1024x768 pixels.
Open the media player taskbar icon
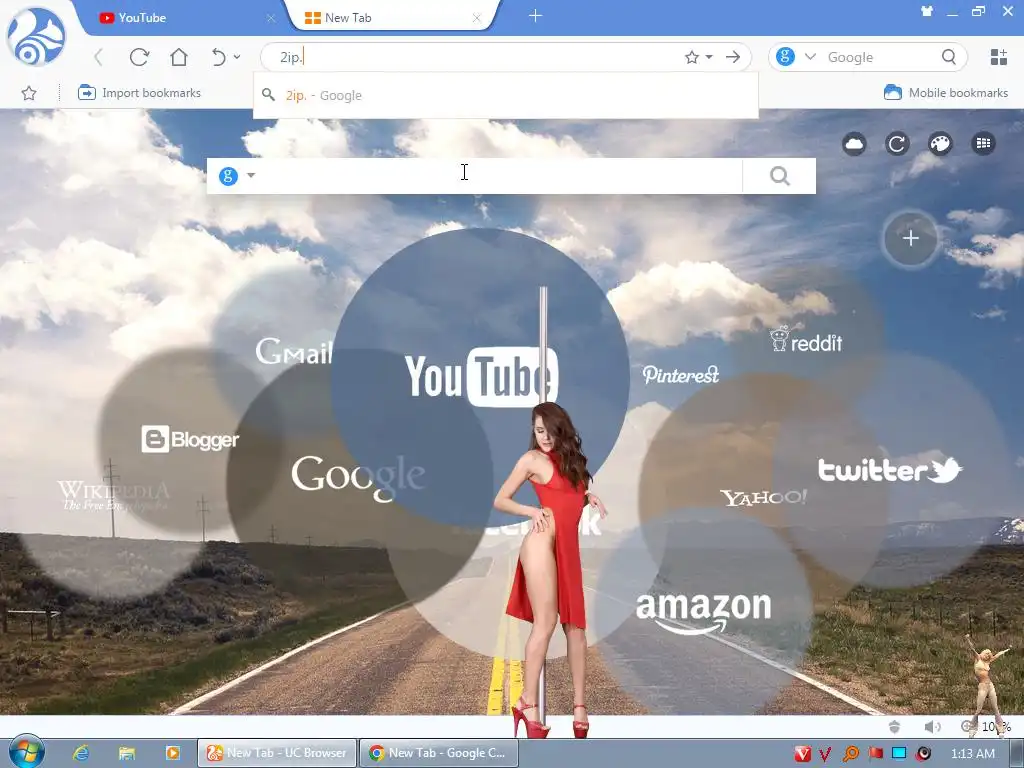coord(172,753)
